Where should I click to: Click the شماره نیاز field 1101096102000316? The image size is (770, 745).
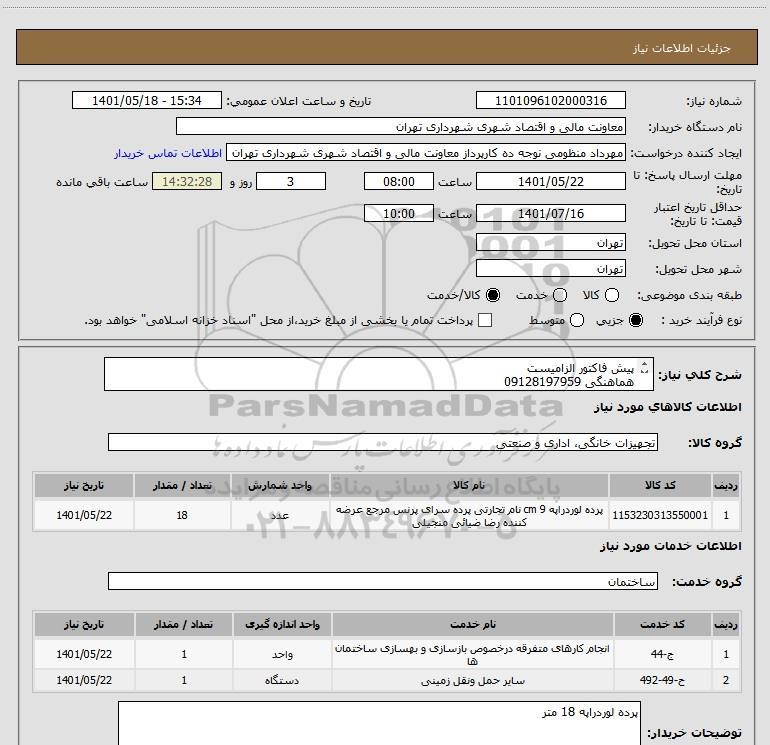pyautogui.click(x=550, y=100)
